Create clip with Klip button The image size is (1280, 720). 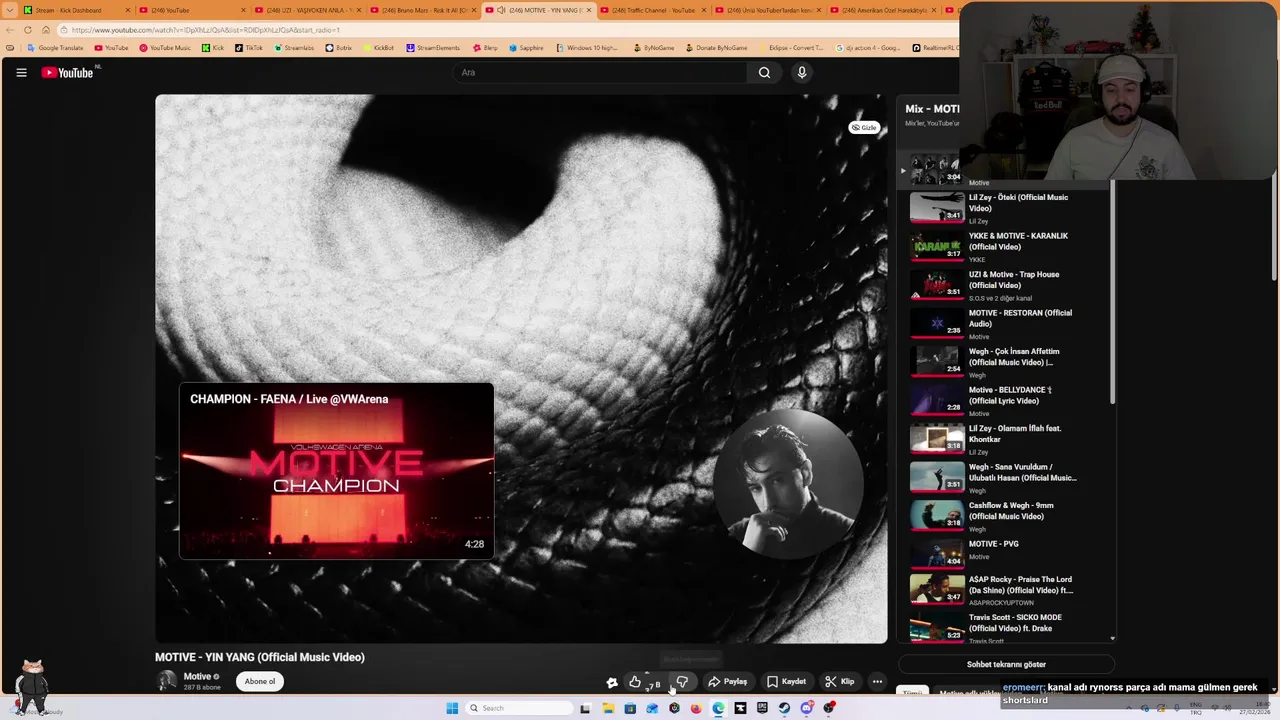pyautogui.click(x=839, y=682)
